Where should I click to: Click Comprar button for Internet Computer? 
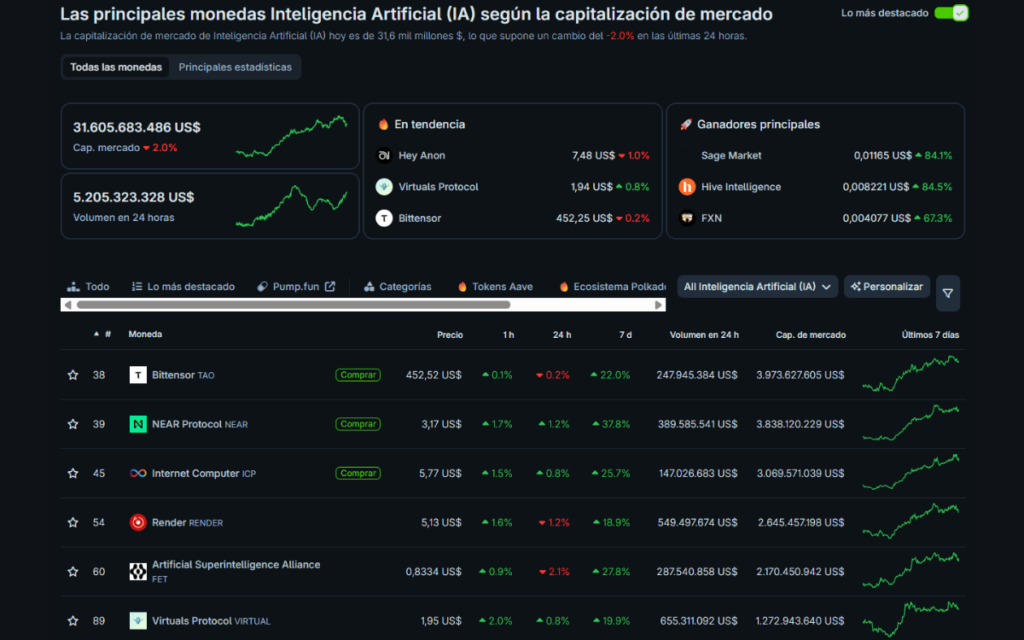(358, 473)
